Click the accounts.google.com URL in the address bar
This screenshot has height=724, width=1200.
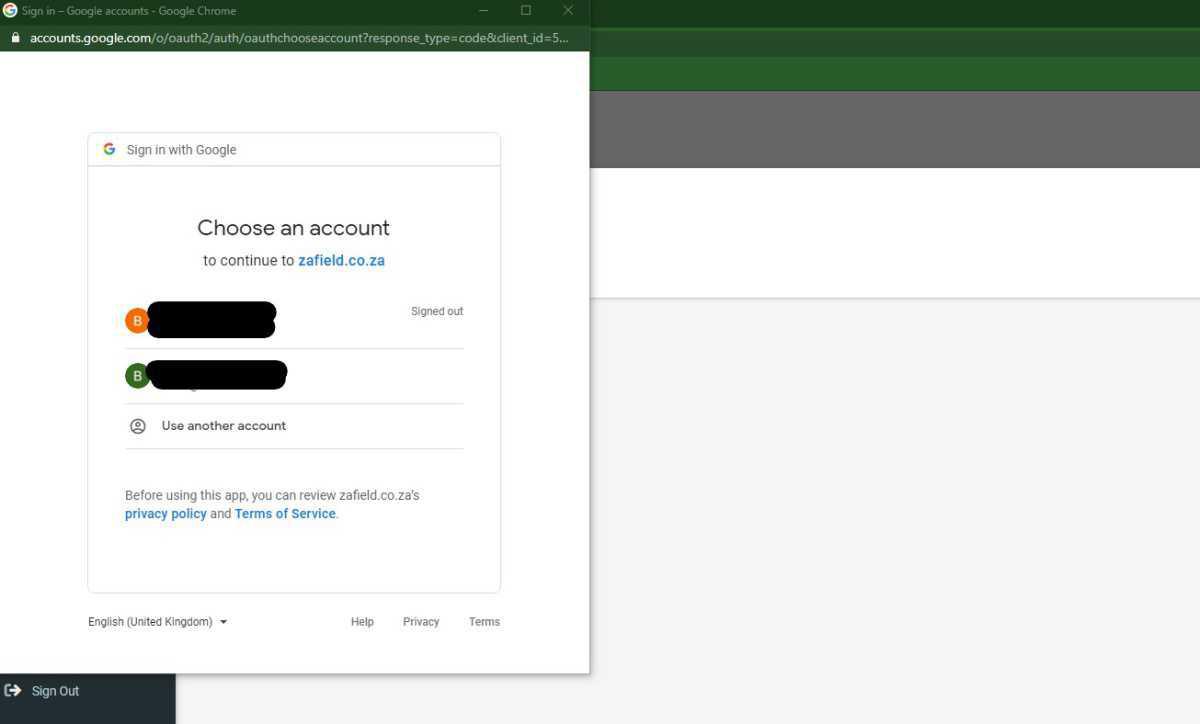(298, 39)
